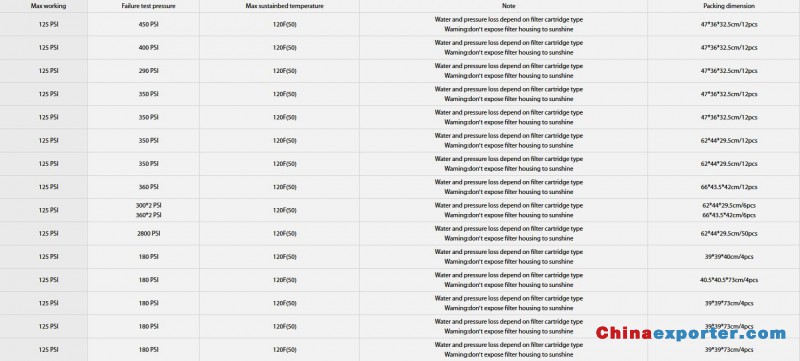The height and width of the screenshot is (361, 800).
Task: Select the 39*39*40cm/4pcs packing cell
Action: pyautogui.click(x=729, y=257)
